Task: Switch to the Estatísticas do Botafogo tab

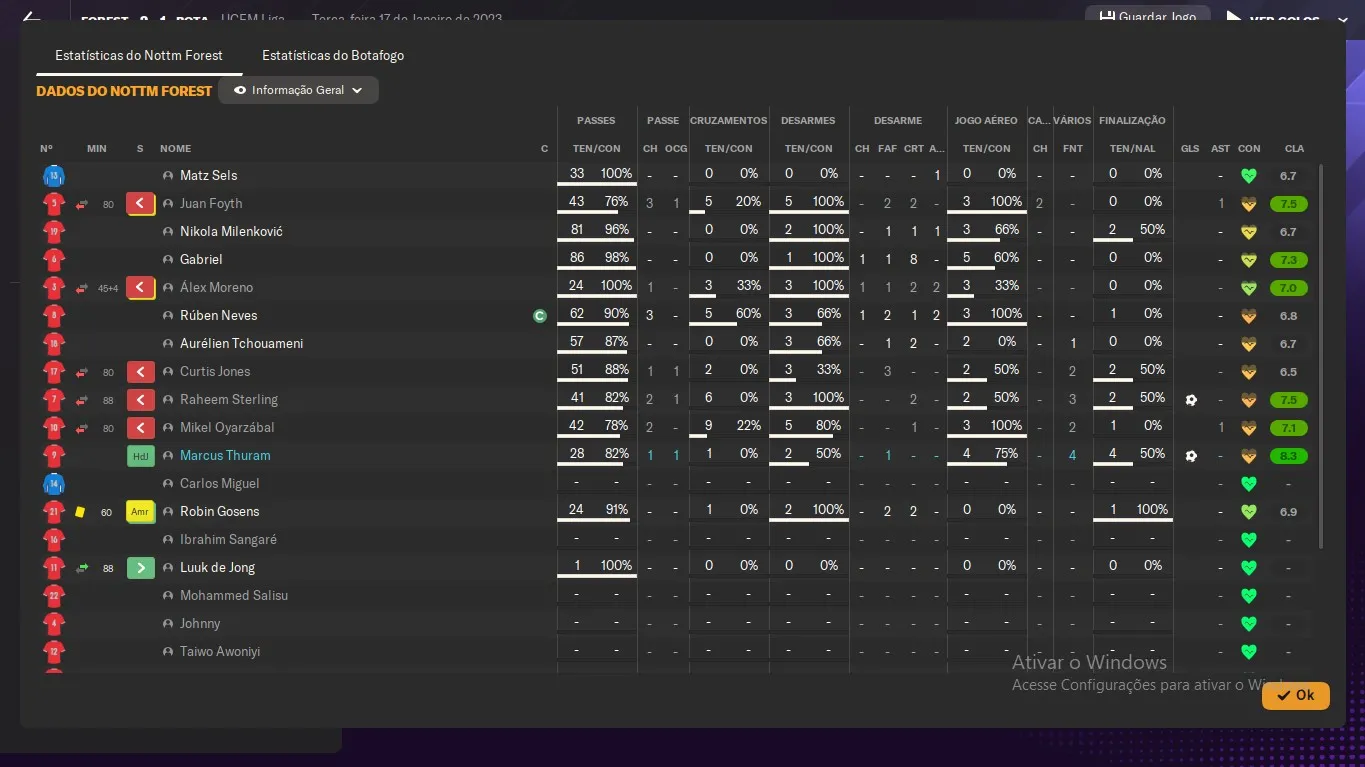Action: click(x=333, y=56)
